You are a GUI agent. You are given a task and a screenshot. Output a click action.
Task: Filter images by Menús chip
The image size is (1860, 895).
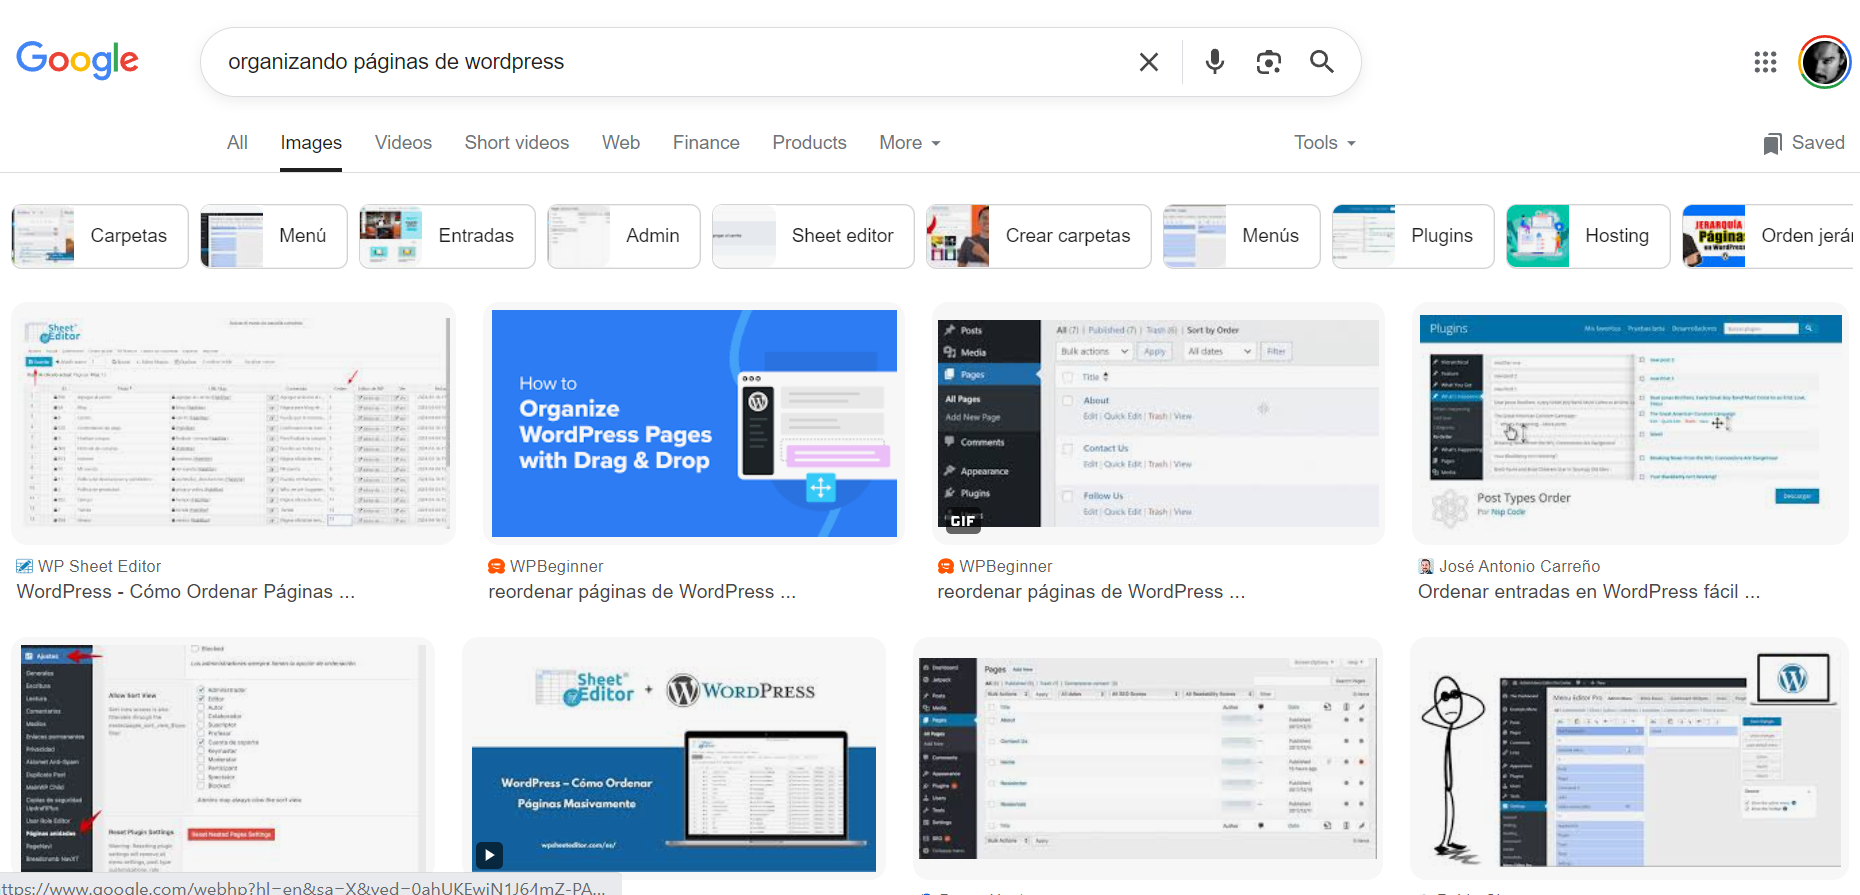[1241, 236]
